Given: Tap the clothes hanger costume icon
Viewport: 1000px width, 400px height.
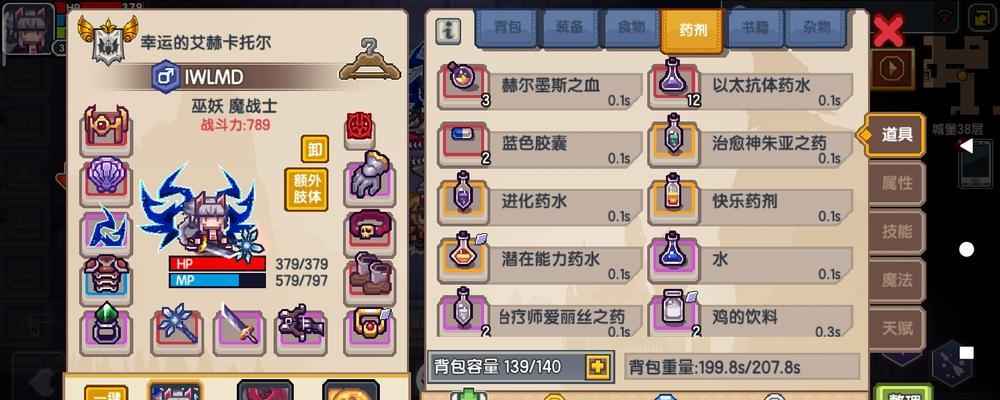Looking at the screenshot, I should point(370,60).
